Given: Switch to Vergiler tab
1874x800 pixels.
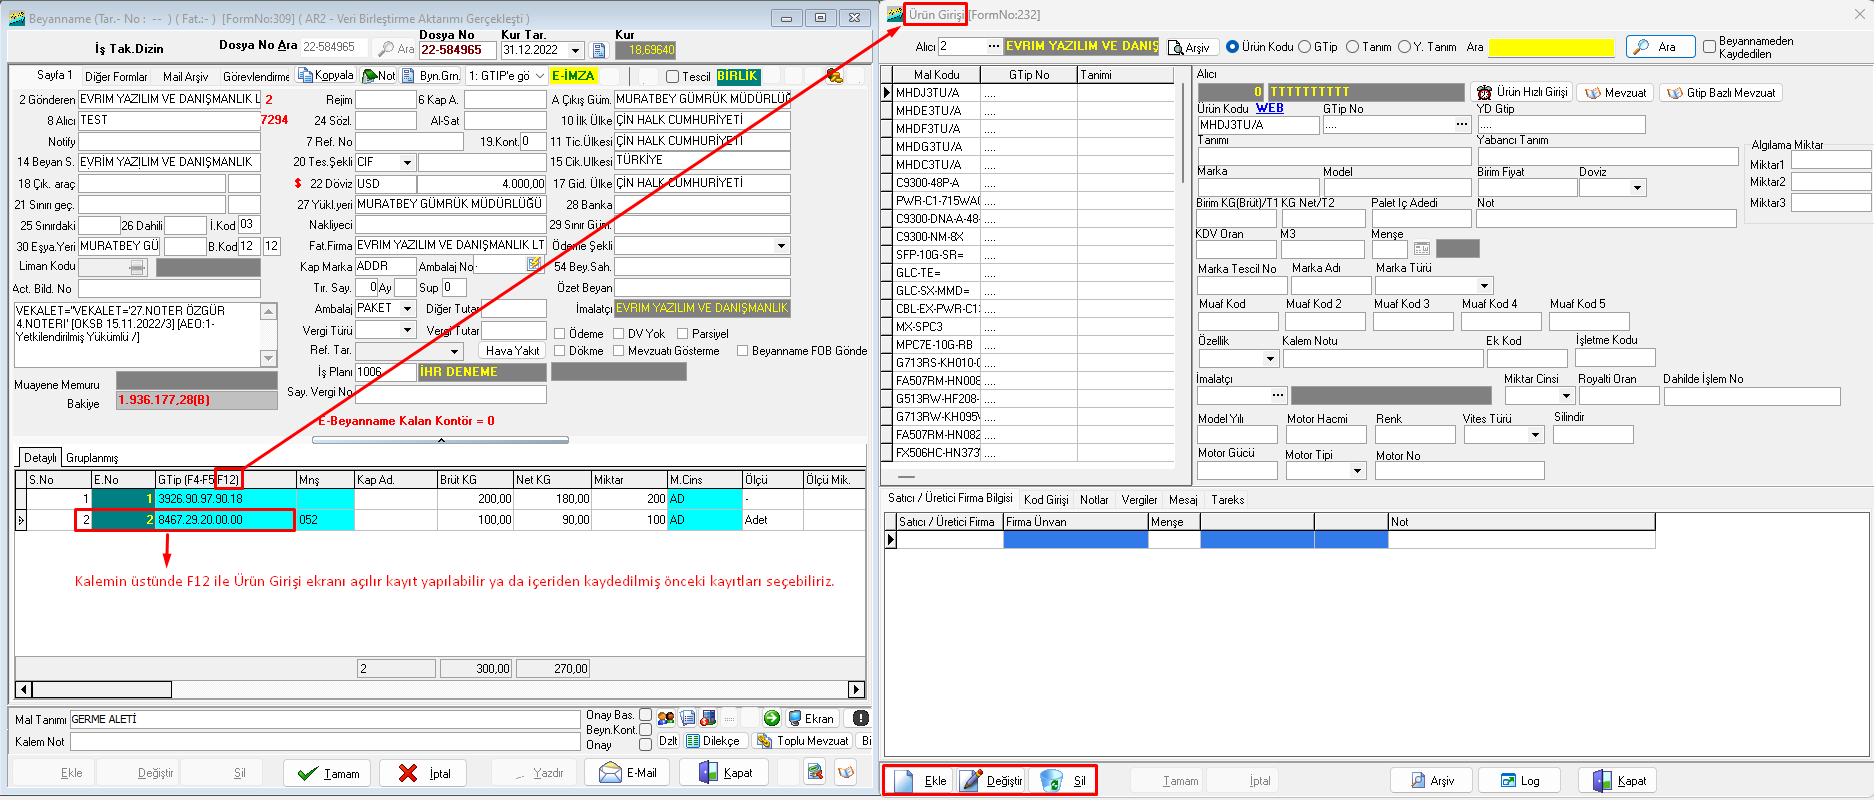Looking at the screenshot, I should click(x=1139, y=499).
